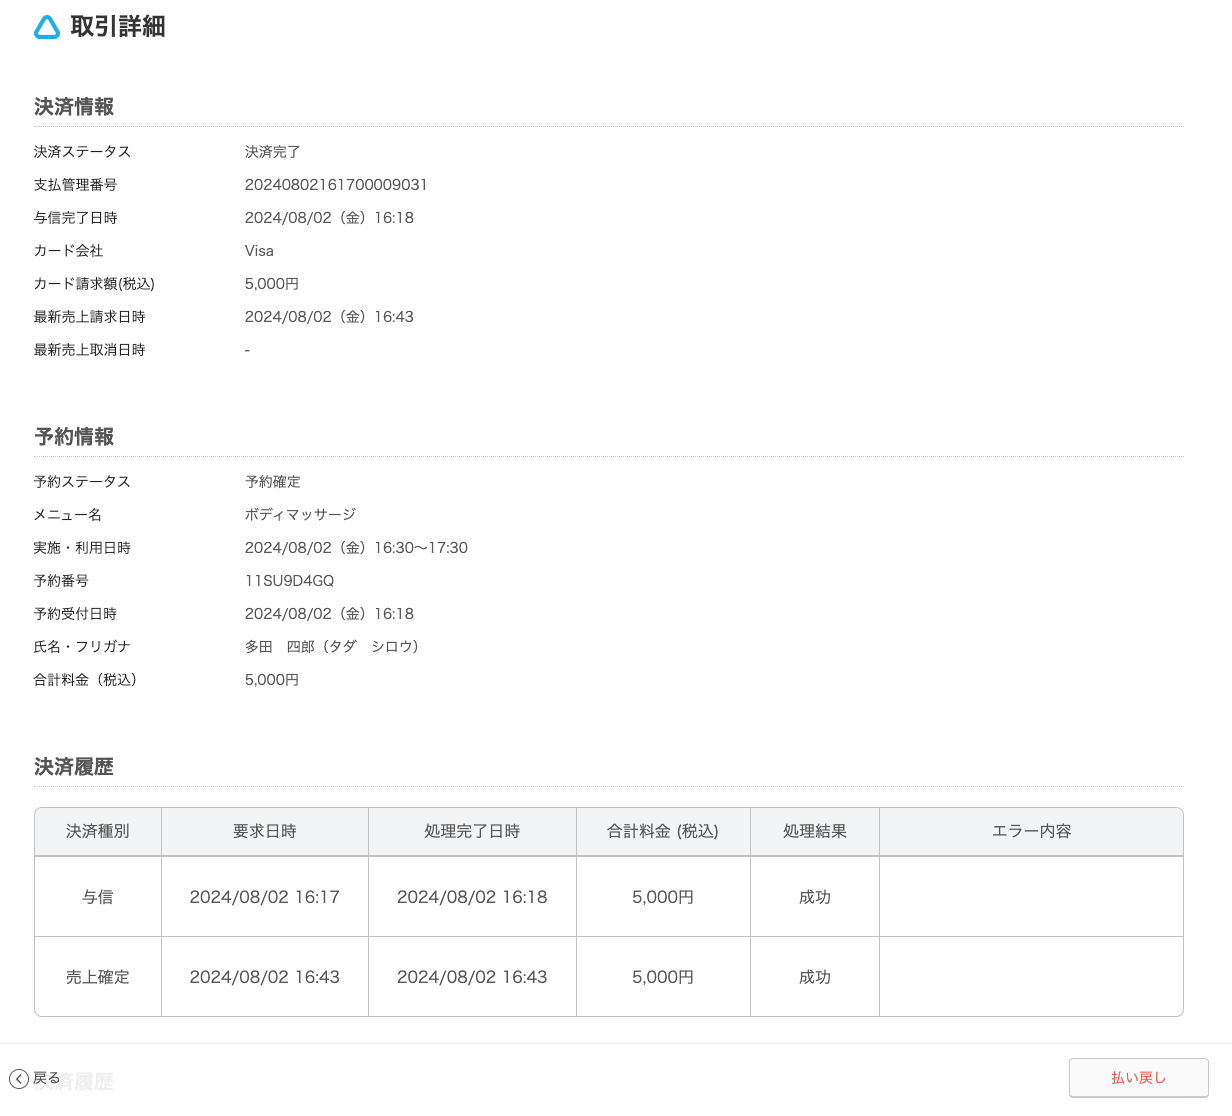Click the 与信完了日時 label

pyautogui.click(x=76, y=218)
